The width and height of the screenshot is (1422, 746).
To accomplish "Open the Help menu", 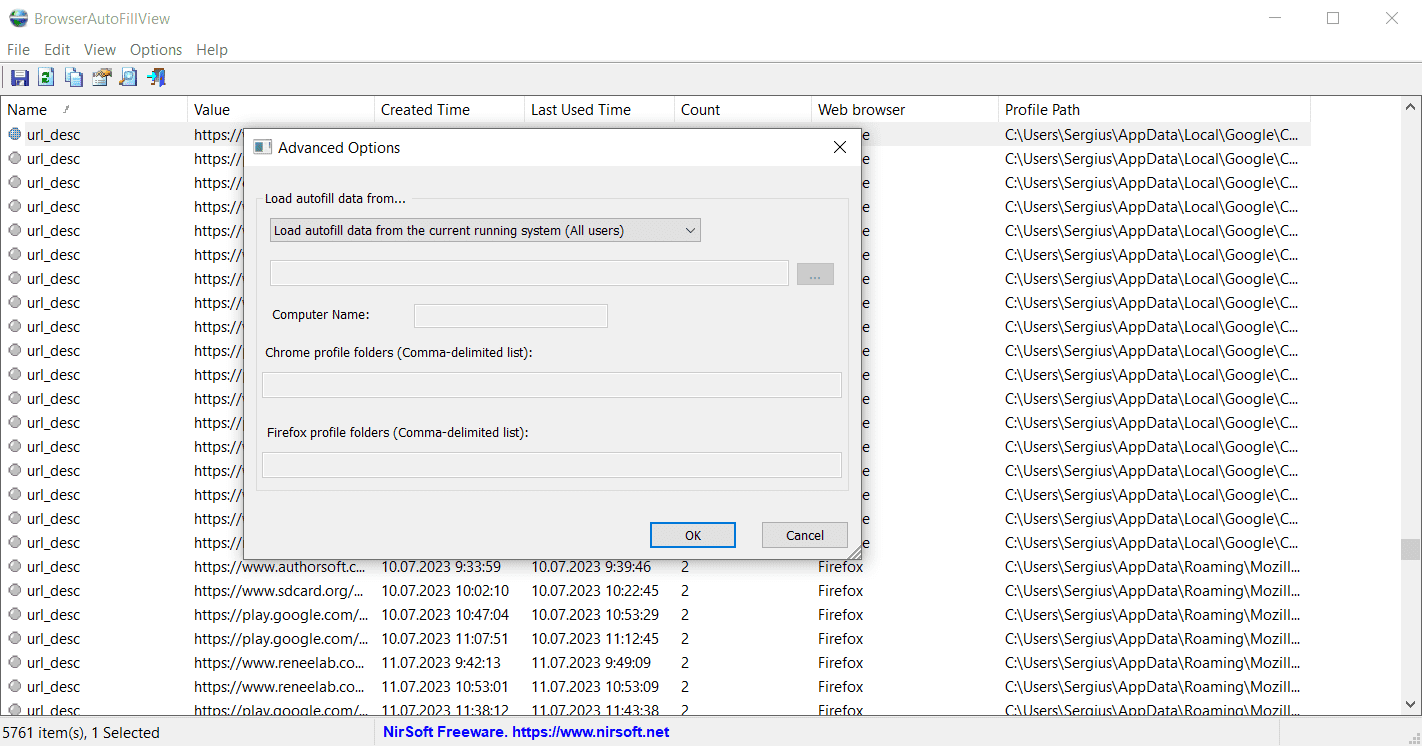I will click(212, 50).
